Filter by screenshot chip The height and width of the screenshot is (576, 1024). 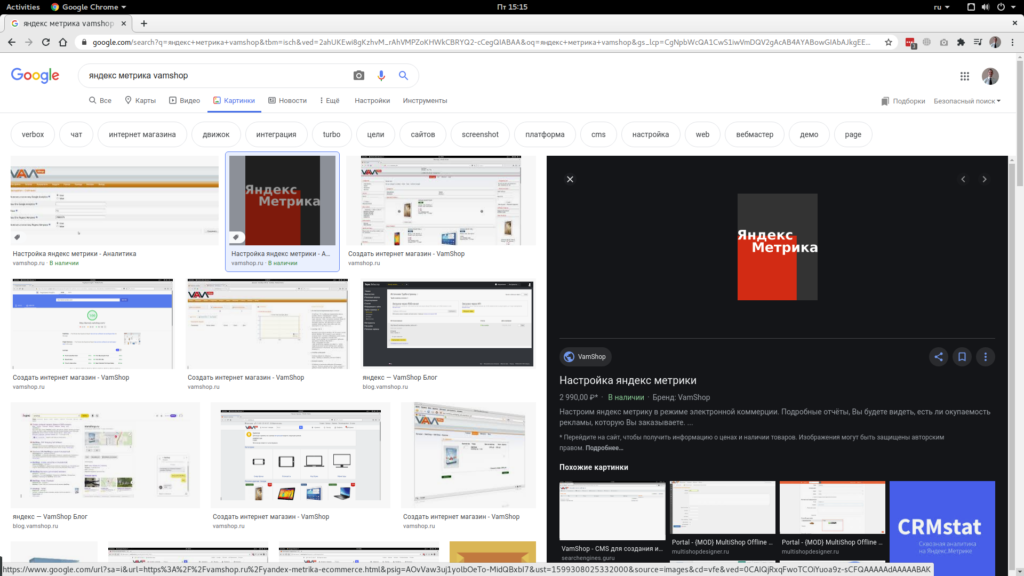click(x=480, y=135)
